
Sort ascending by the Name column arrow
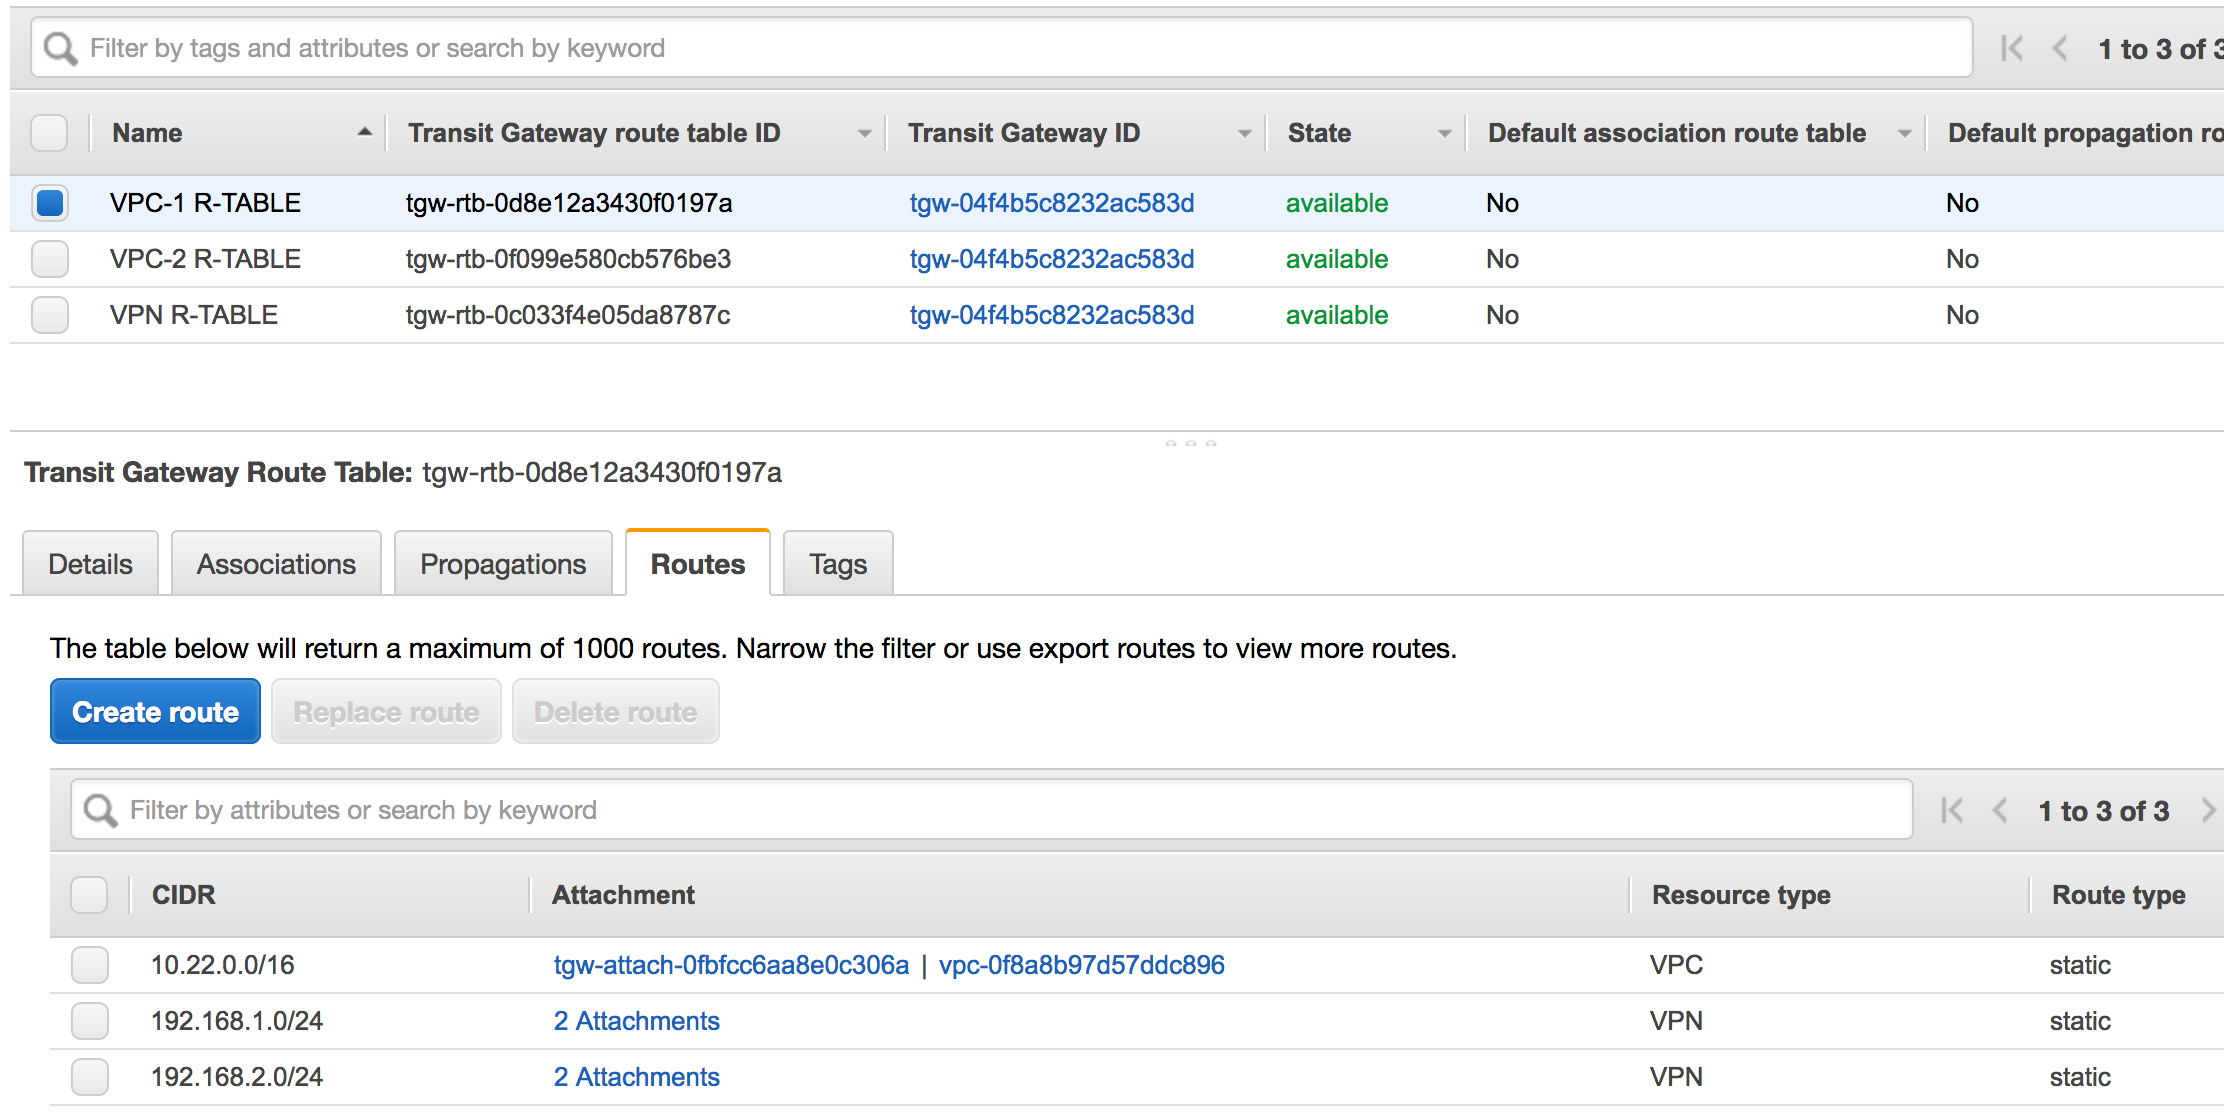click(365, 132)
